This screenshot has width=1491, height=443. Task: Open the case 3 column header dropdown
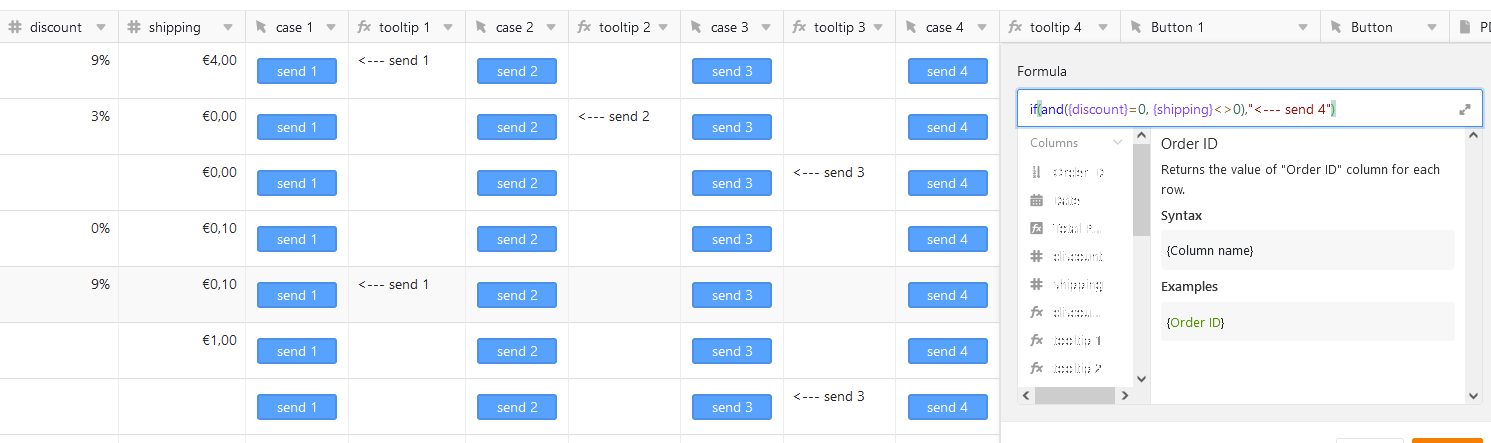point(769,28)
